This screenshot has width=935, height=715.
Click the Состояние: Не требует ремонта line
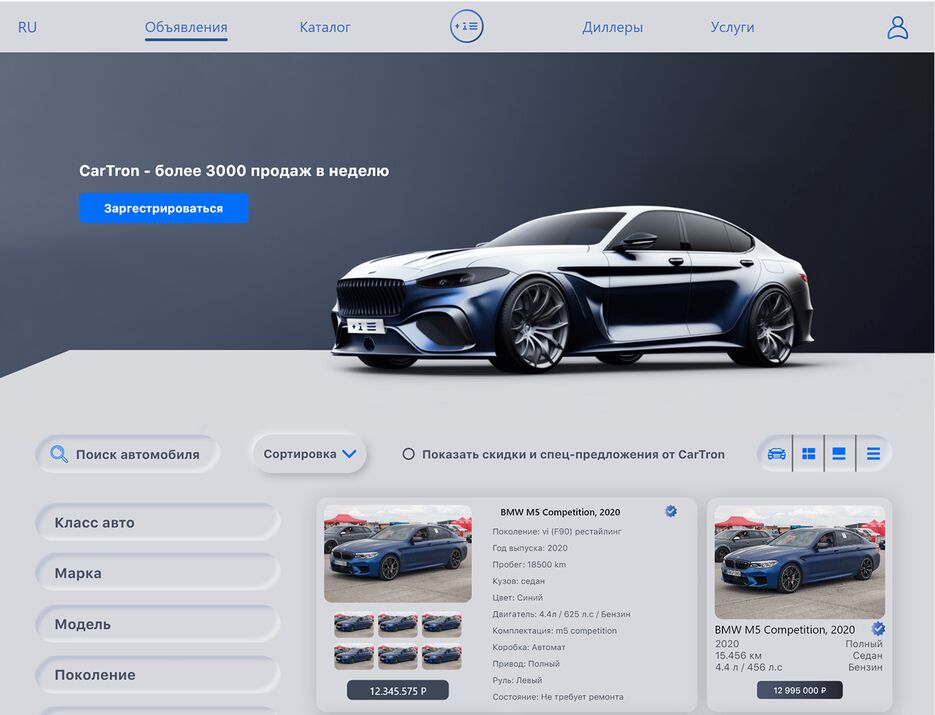pyautogui.click(x=558, y=697)
